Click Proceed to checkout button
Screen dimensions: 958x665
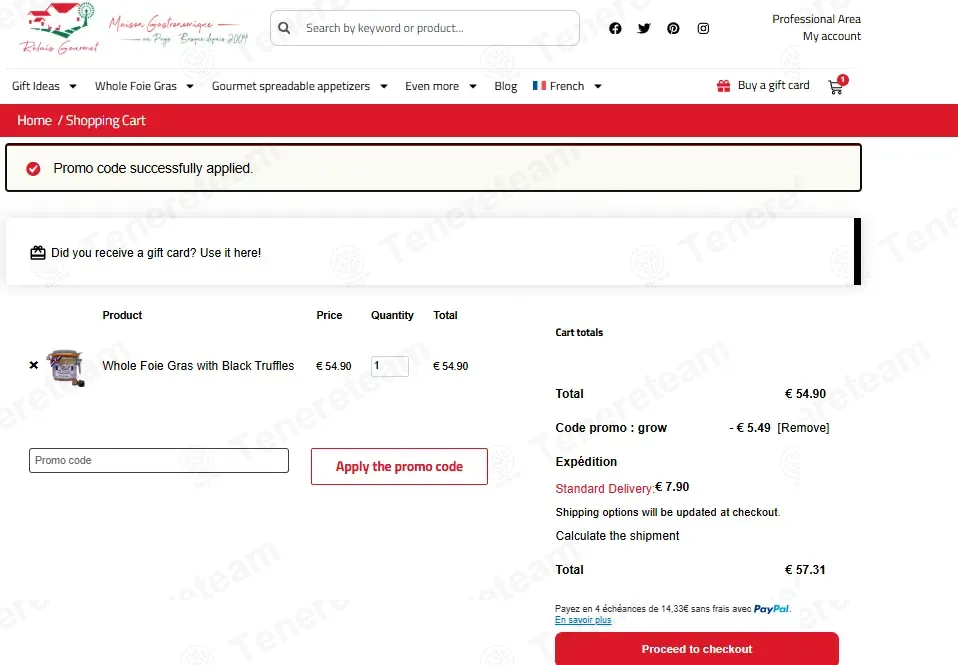[x=697, y=648]
